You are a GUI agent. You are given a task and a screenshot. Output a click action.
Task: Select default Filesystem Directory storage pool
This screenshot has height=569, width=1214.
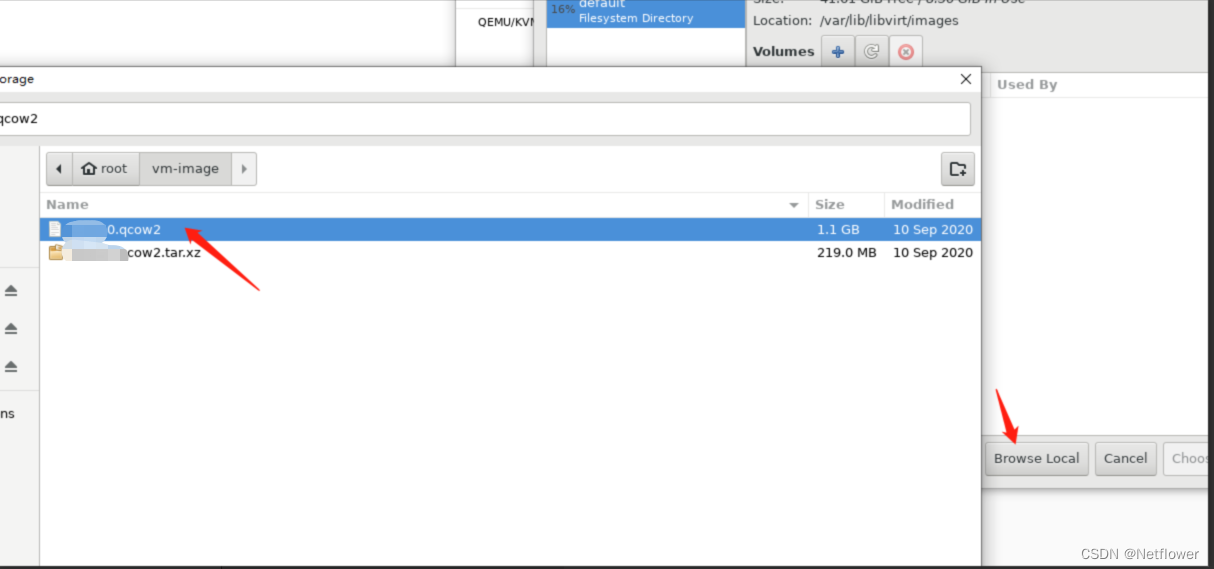tap(646, 13)
